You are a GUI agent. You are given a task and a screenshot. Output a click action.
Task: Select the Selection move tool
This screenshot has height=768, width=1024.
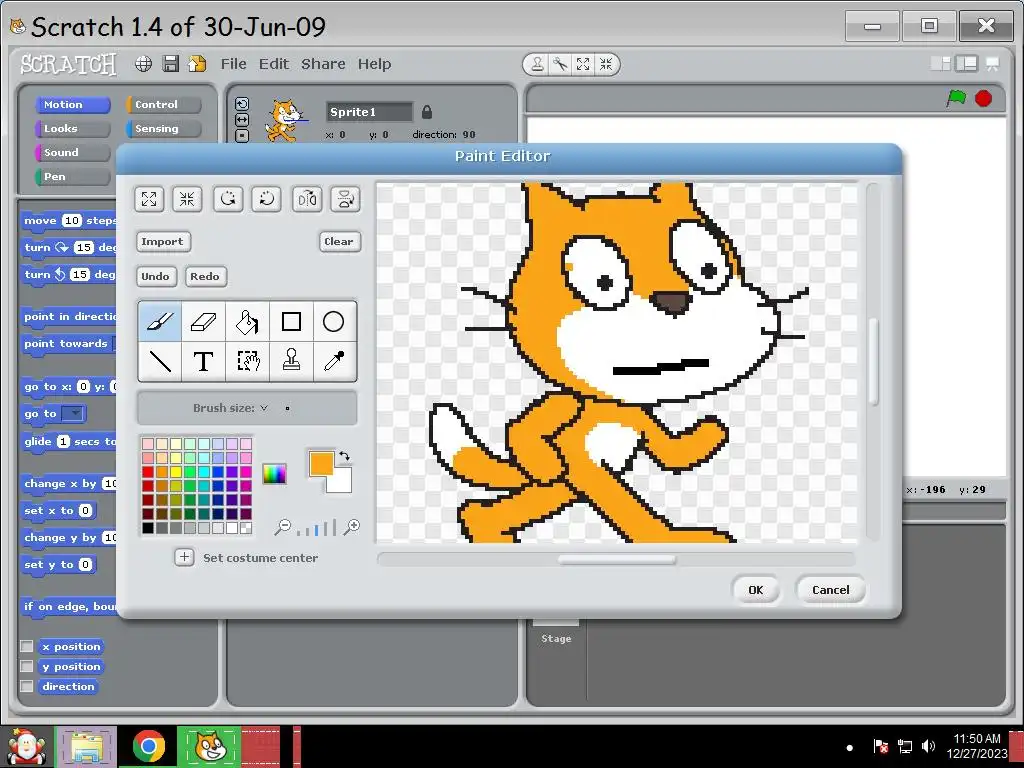coord(247,361)
